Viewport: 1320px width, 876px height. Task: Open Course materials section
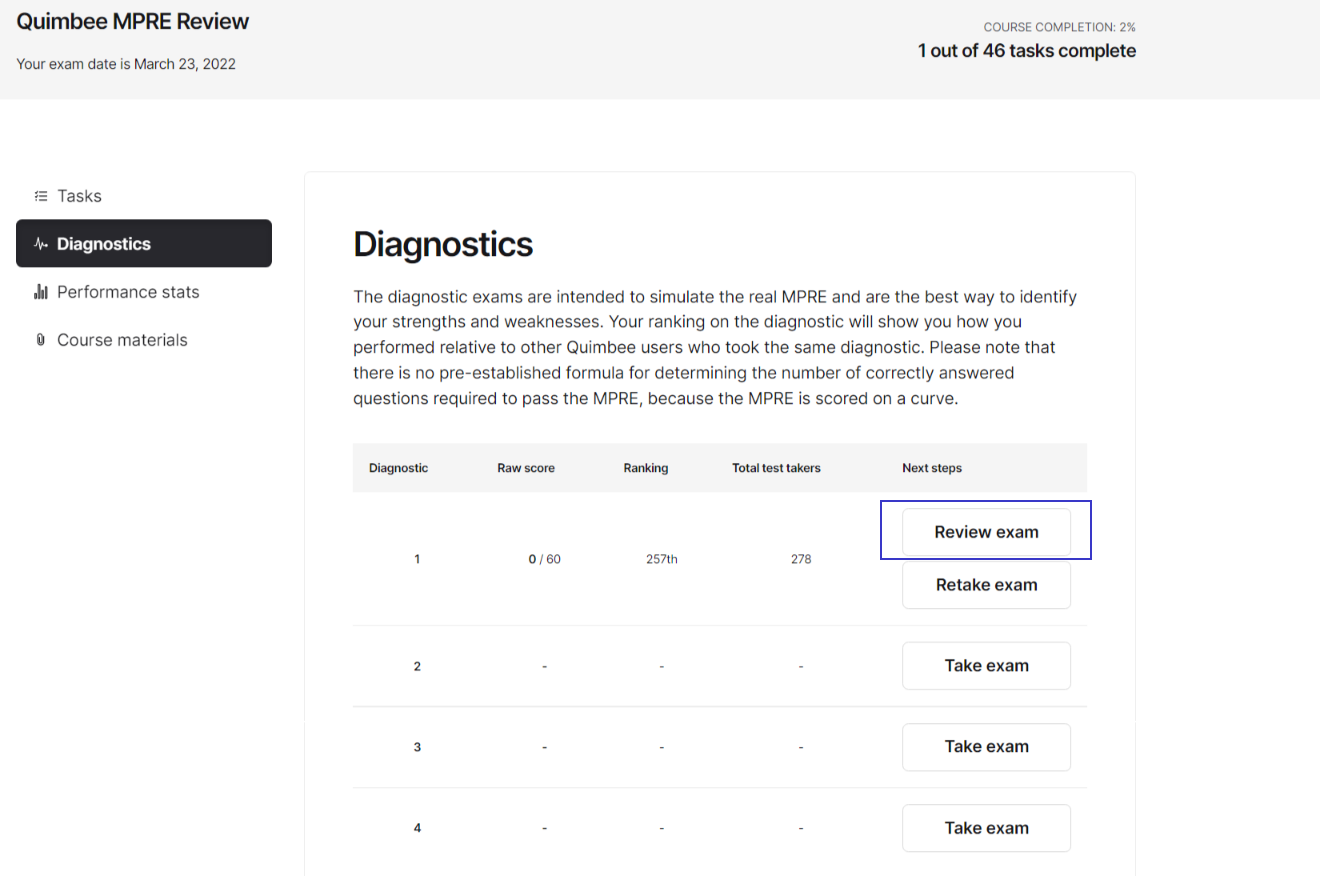143,340
